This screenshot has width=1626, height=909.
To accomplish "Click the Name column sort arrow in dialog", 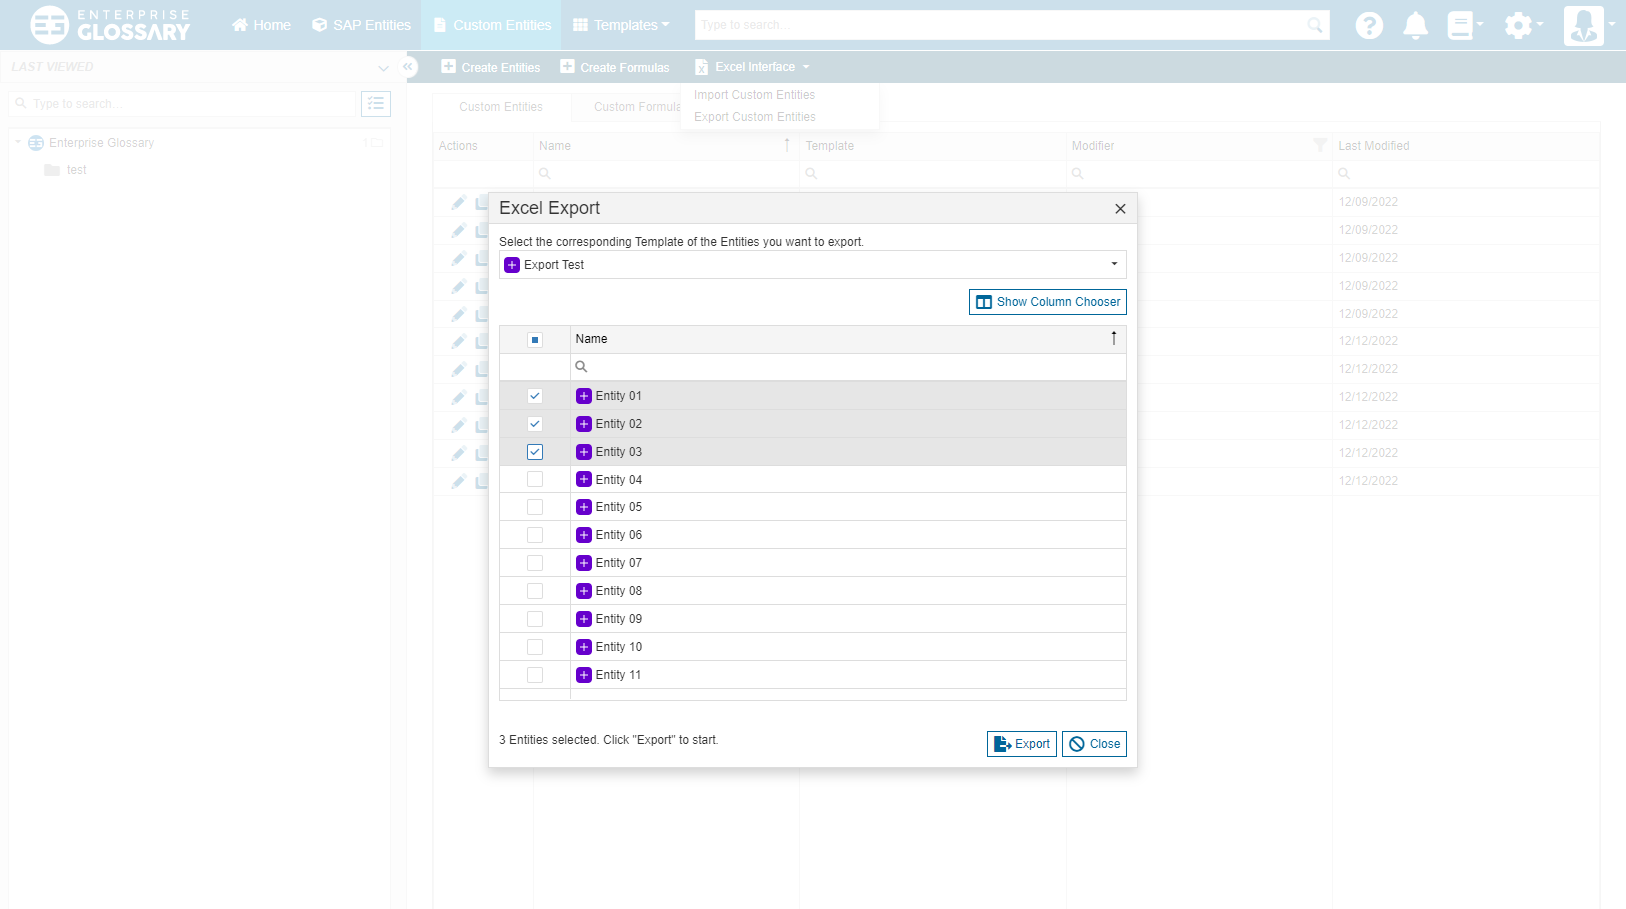I will point(1113,339).
